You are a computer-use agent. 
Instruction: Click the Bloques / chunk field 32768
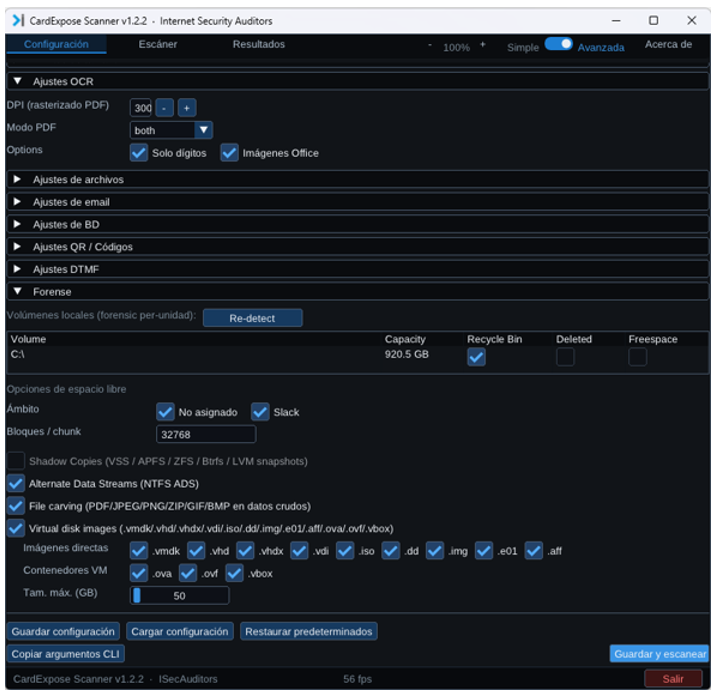pos(206,434)
